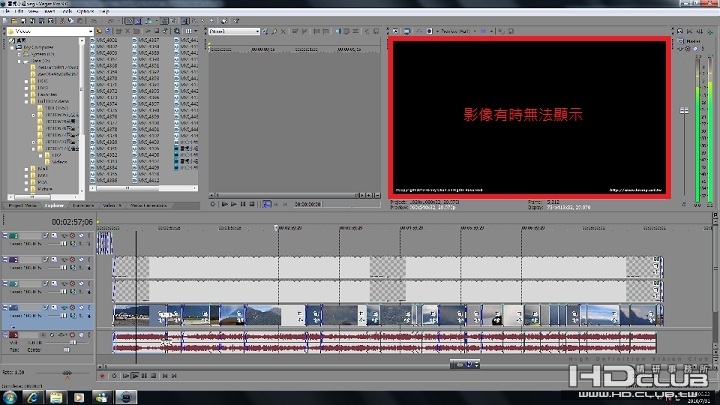Toggle Enable Snapping in the toolbar

129,21
